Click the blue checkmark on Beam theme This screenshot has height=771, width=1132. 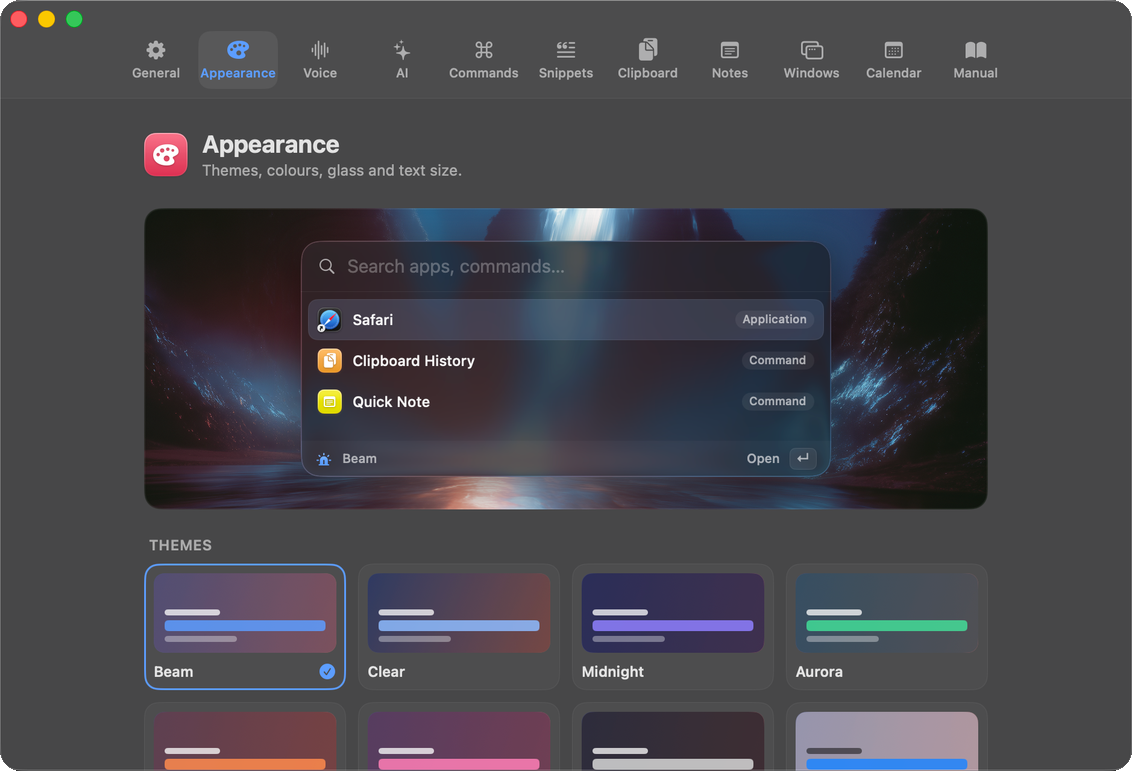point(327,671)
